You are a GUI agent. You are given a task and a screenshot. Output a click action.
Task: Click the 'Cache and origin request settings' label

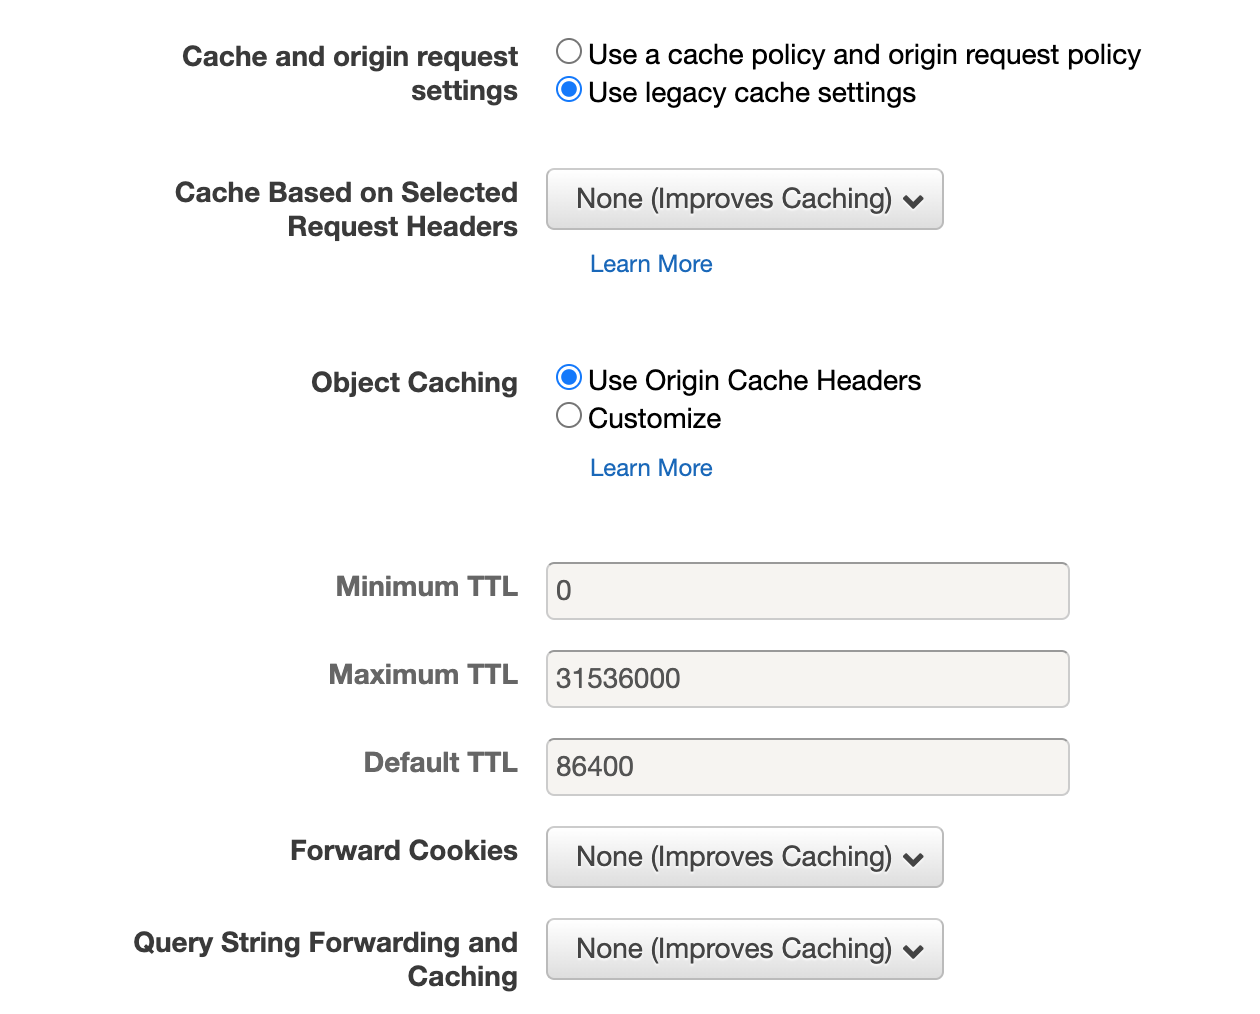[350, 73]
